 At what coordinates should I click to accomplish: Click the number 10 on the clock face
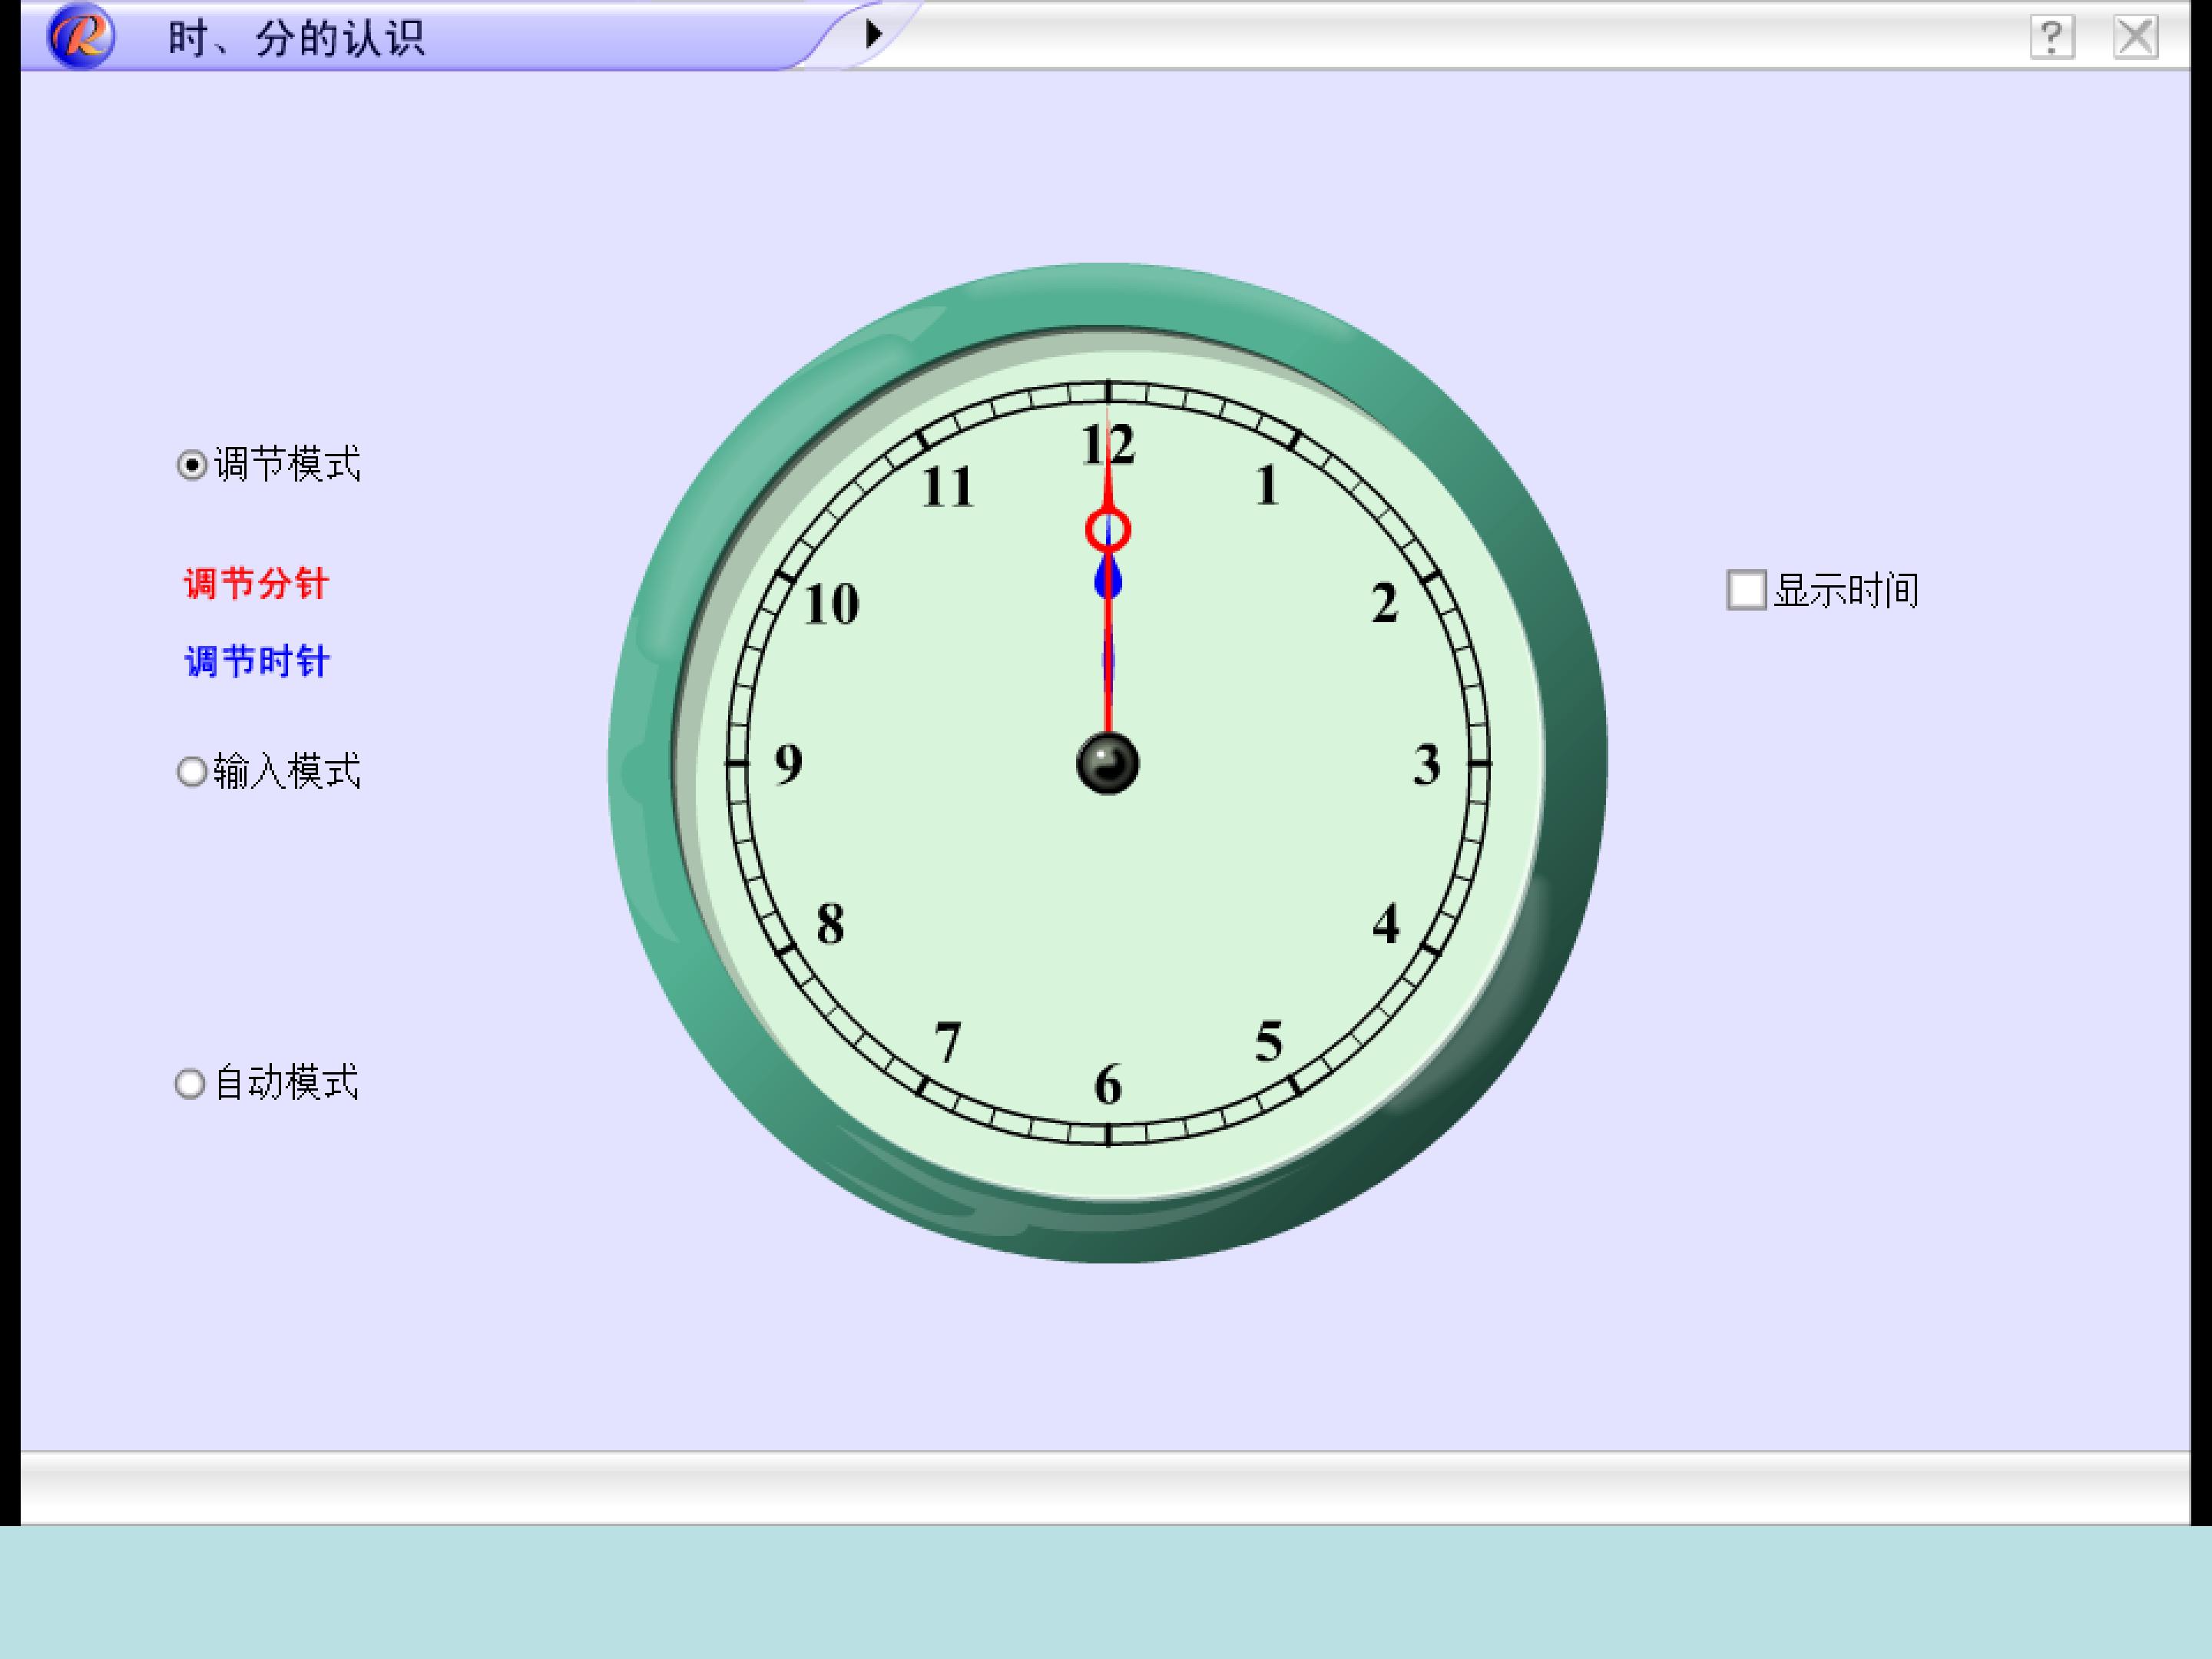pyautogui.click(x=831, y=604)
